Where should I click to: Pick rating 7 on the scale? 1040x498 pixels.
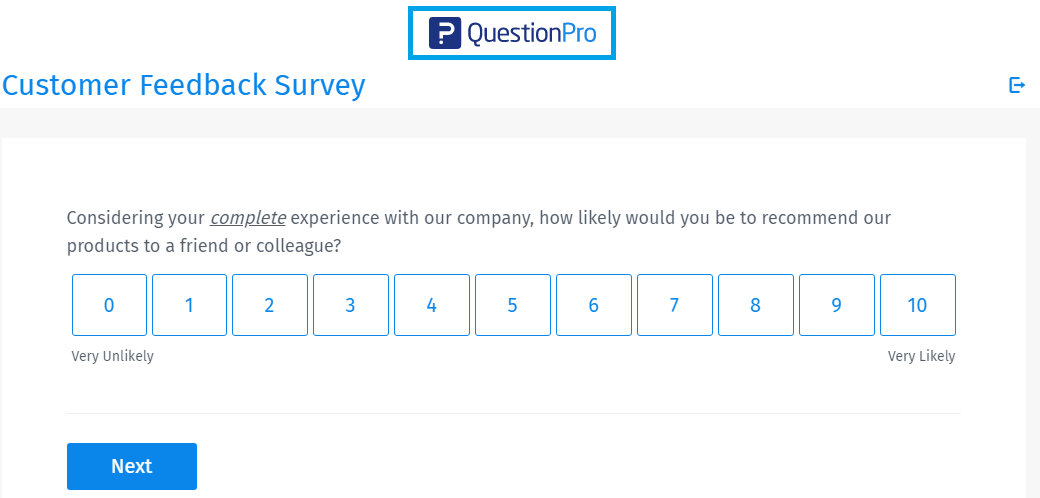(675, 305)
